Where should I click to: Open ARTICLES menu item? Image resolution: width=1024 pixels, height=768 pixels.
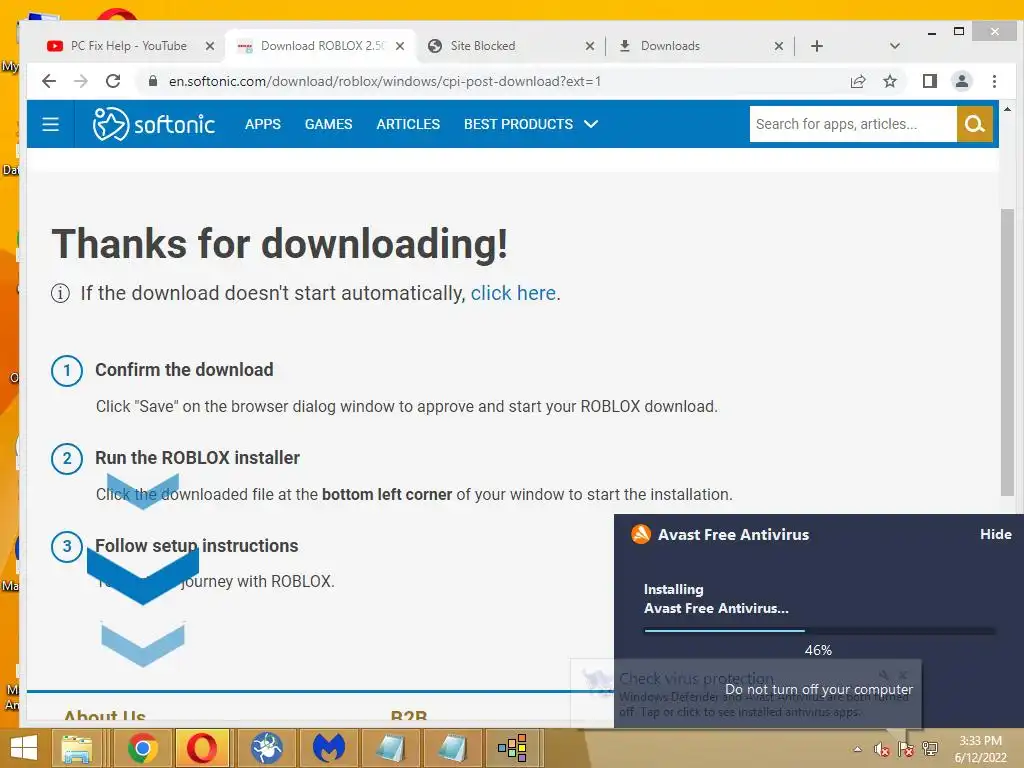pyautogui.click(x=408, y=124)
